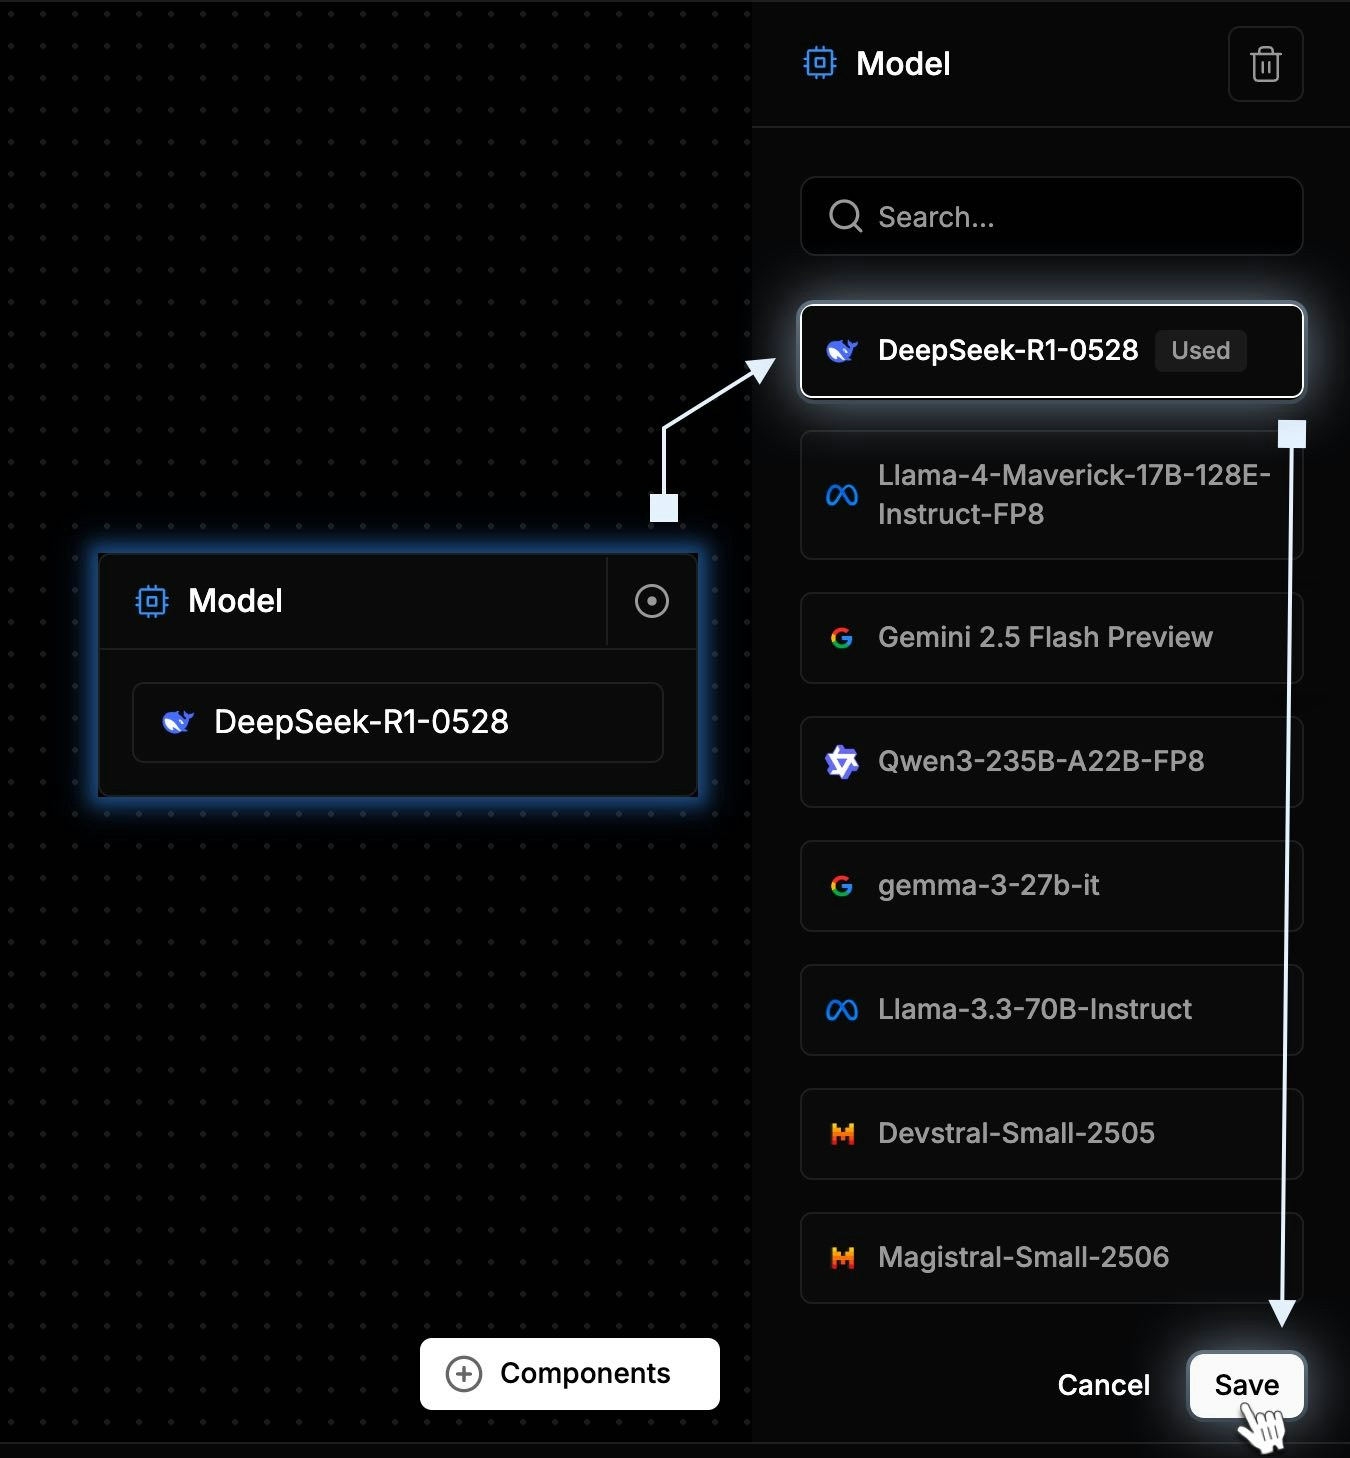Choose the Magistral-Small-2506 model

pyautogui.click(x=1052, y=1258)
